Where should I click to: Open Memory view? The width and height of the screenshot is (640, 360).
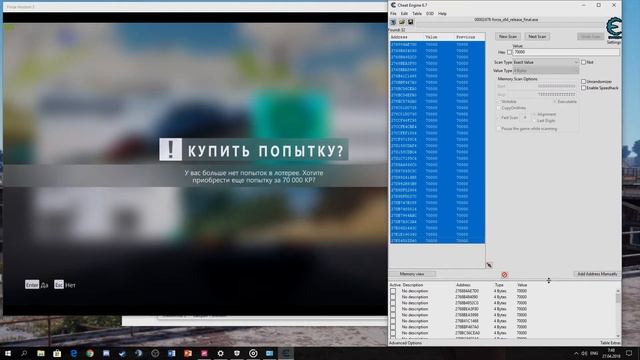412,274
